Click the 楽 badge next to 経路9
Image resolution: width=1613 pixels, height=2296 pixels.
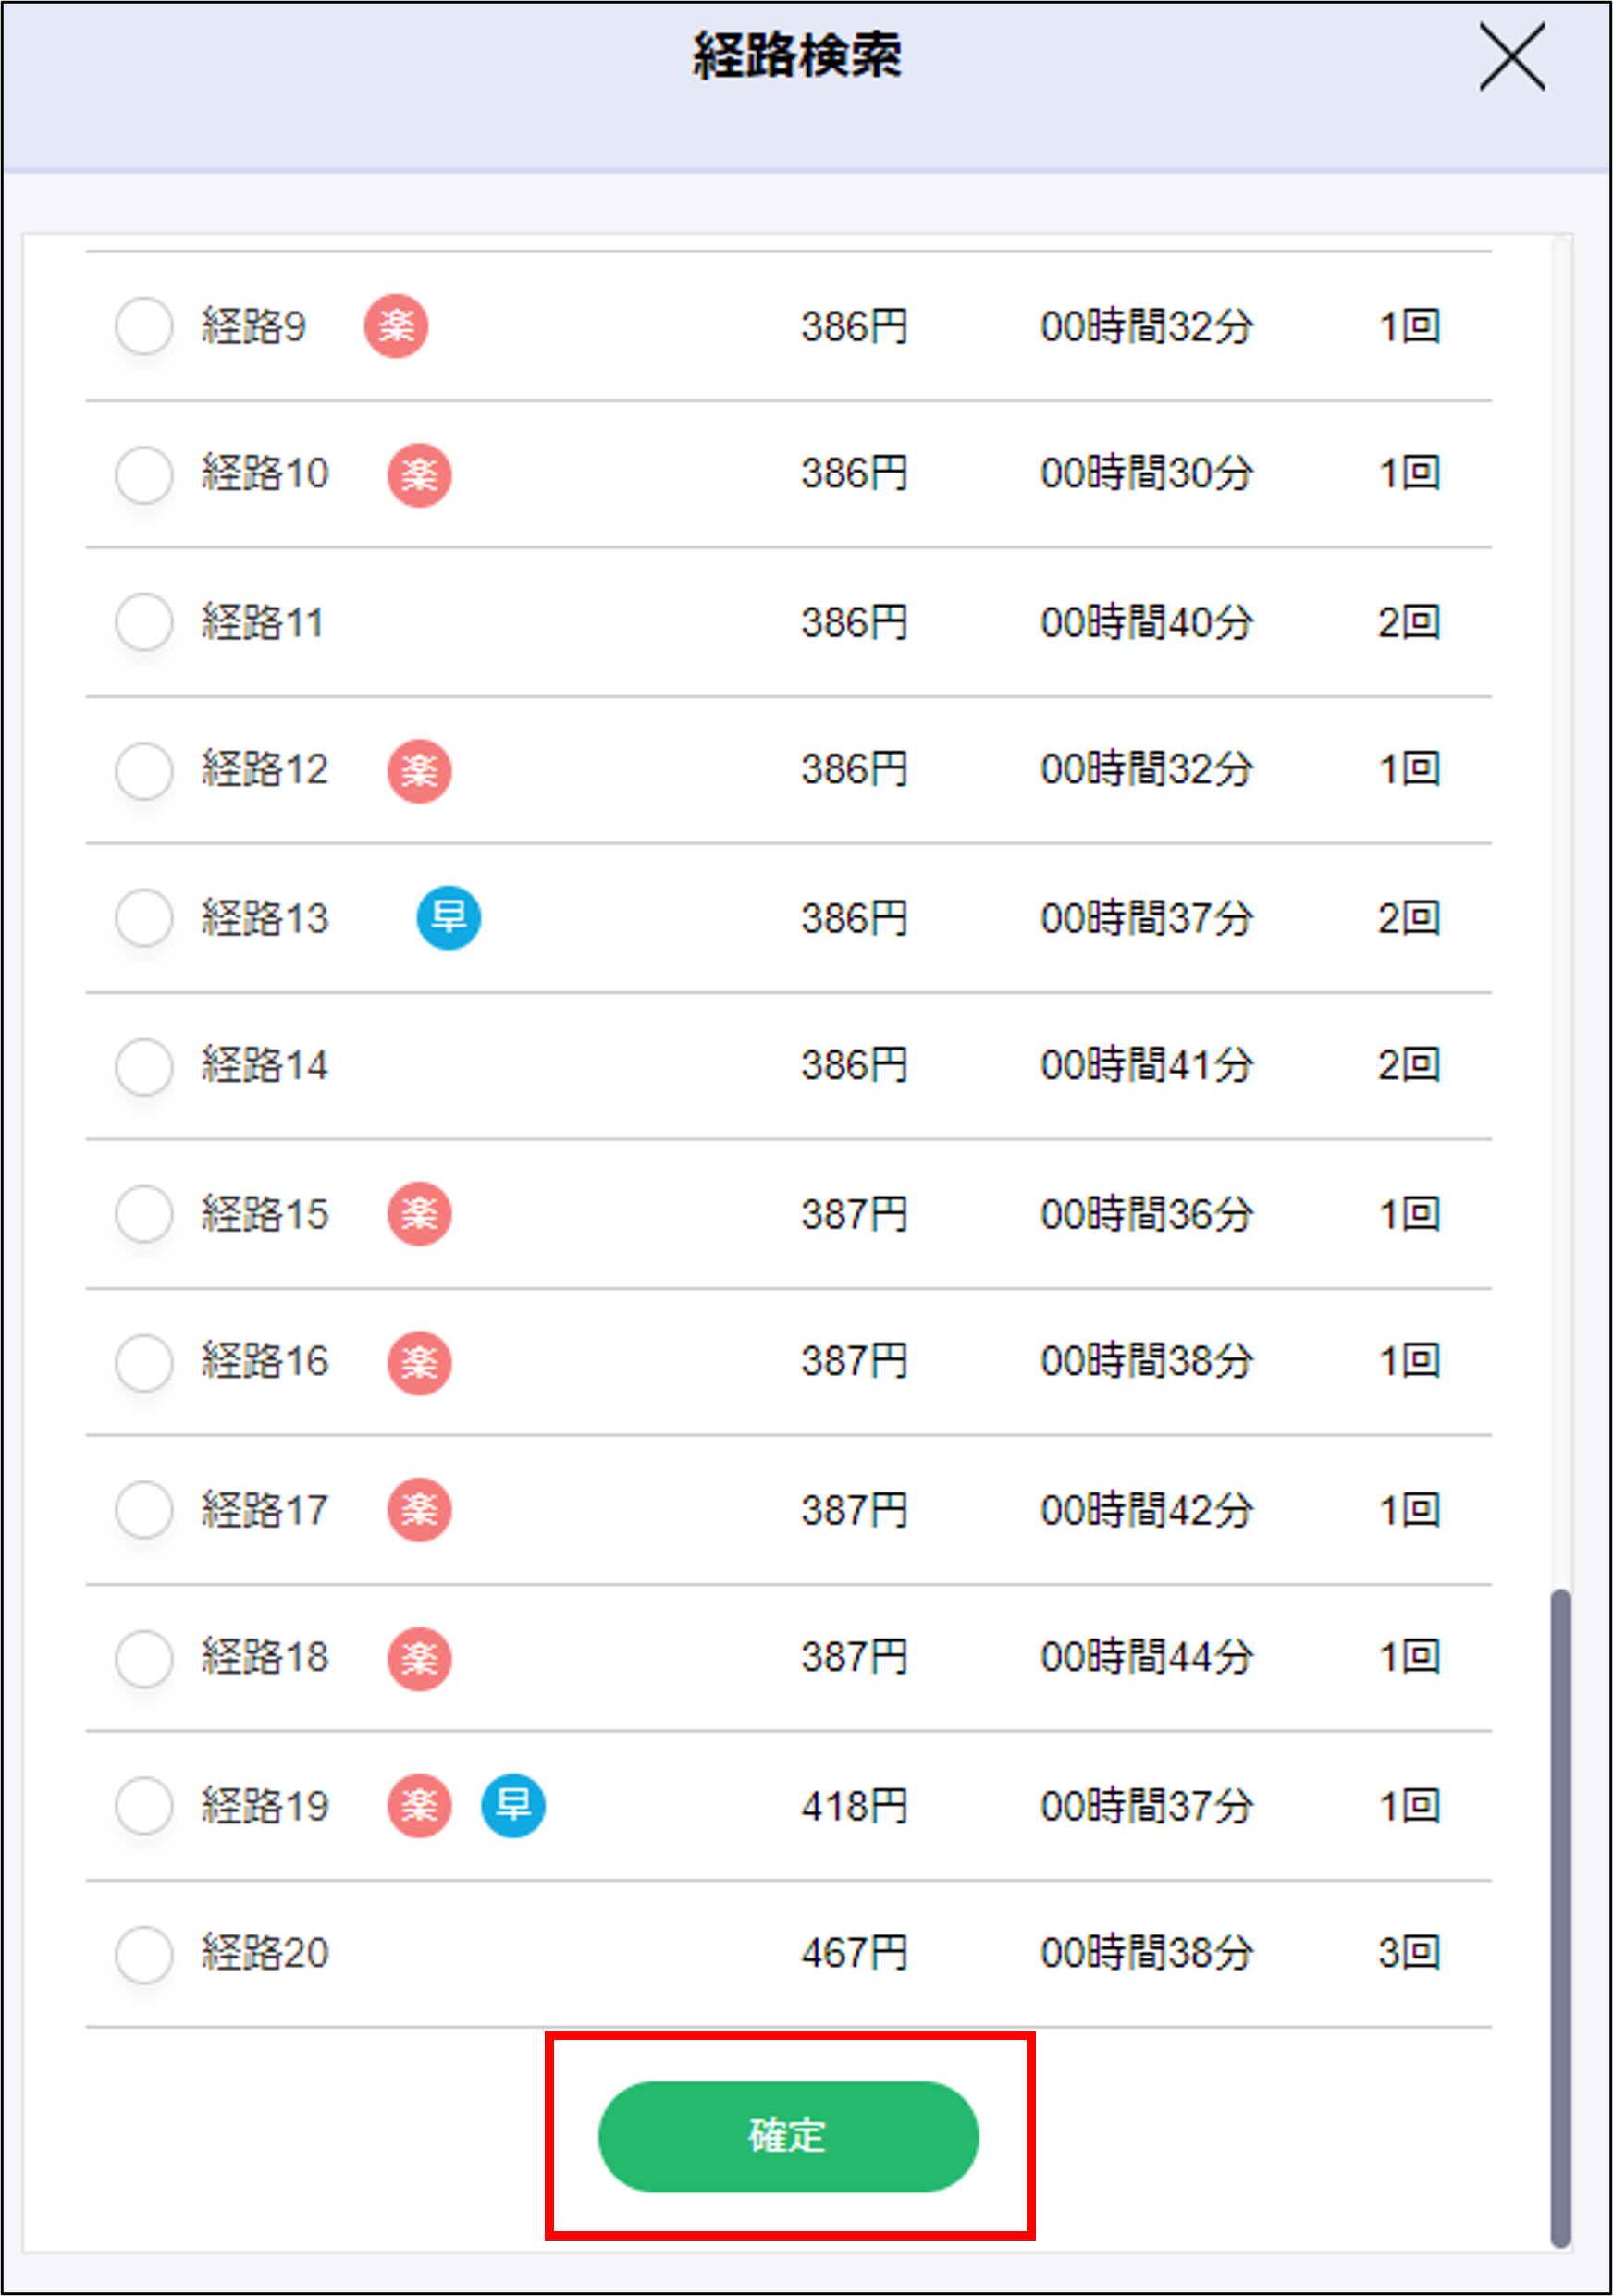click(x=397, y=326)
